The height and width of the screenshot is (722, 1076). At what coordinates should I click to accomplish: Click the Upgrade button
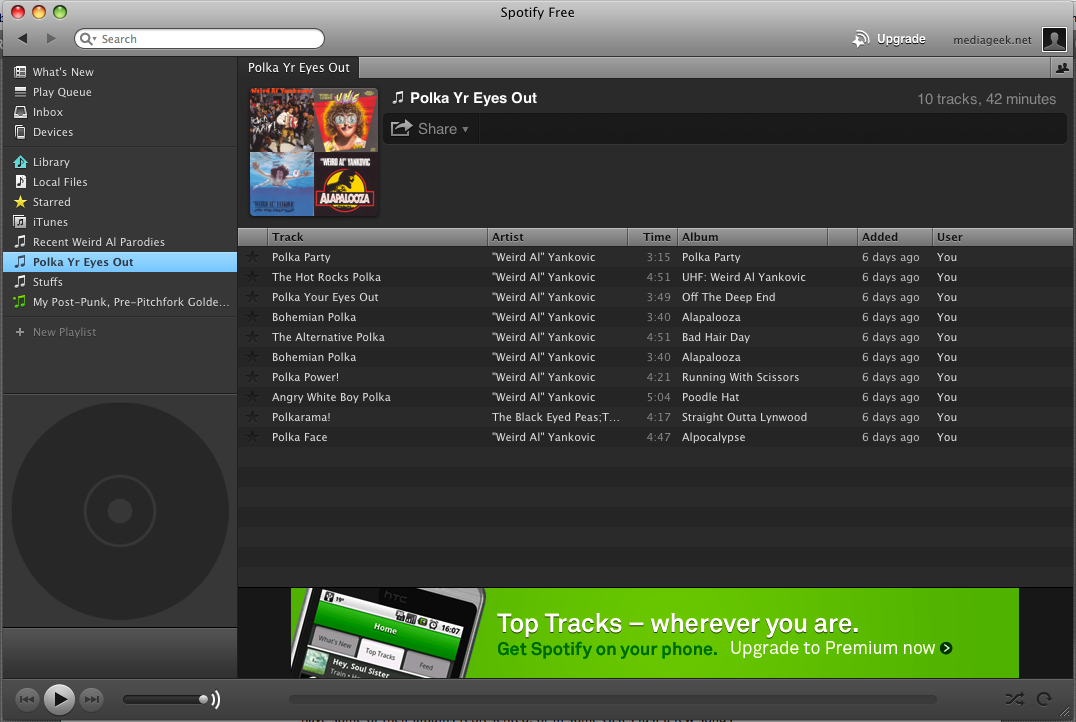point(889,39)
